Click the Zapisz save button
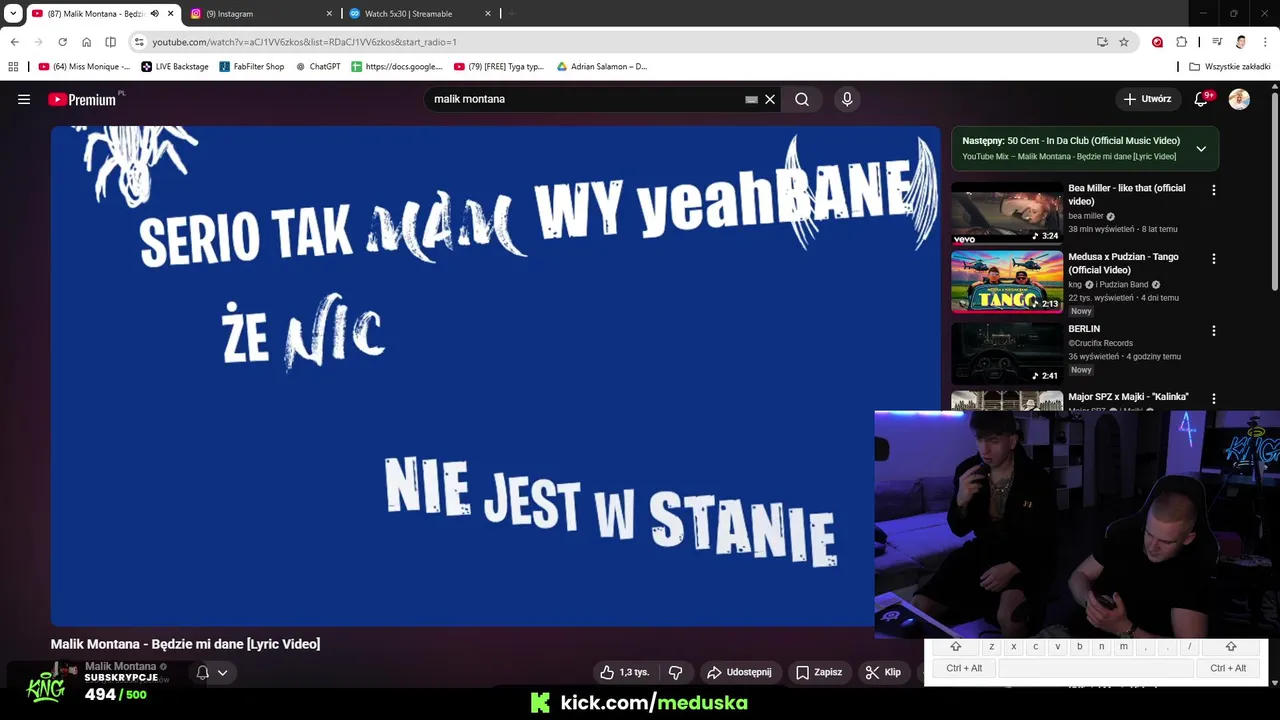1280x720 pixels. point(818,672)
